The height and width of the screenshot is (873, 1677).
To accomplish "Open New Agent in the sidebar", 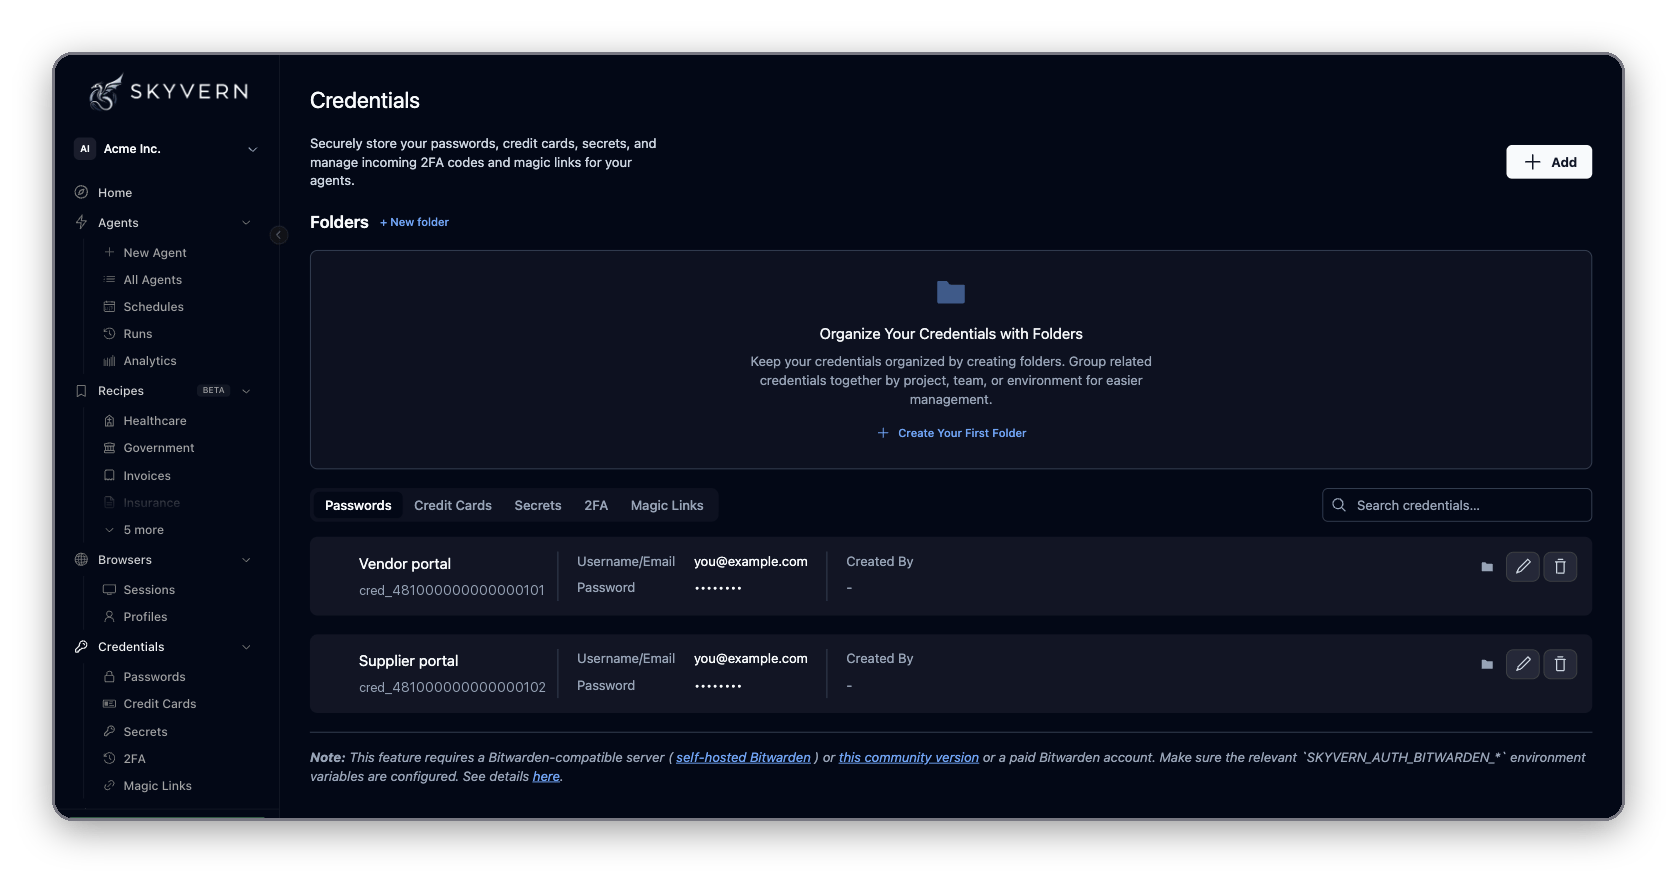I will [x=146, y=253].
